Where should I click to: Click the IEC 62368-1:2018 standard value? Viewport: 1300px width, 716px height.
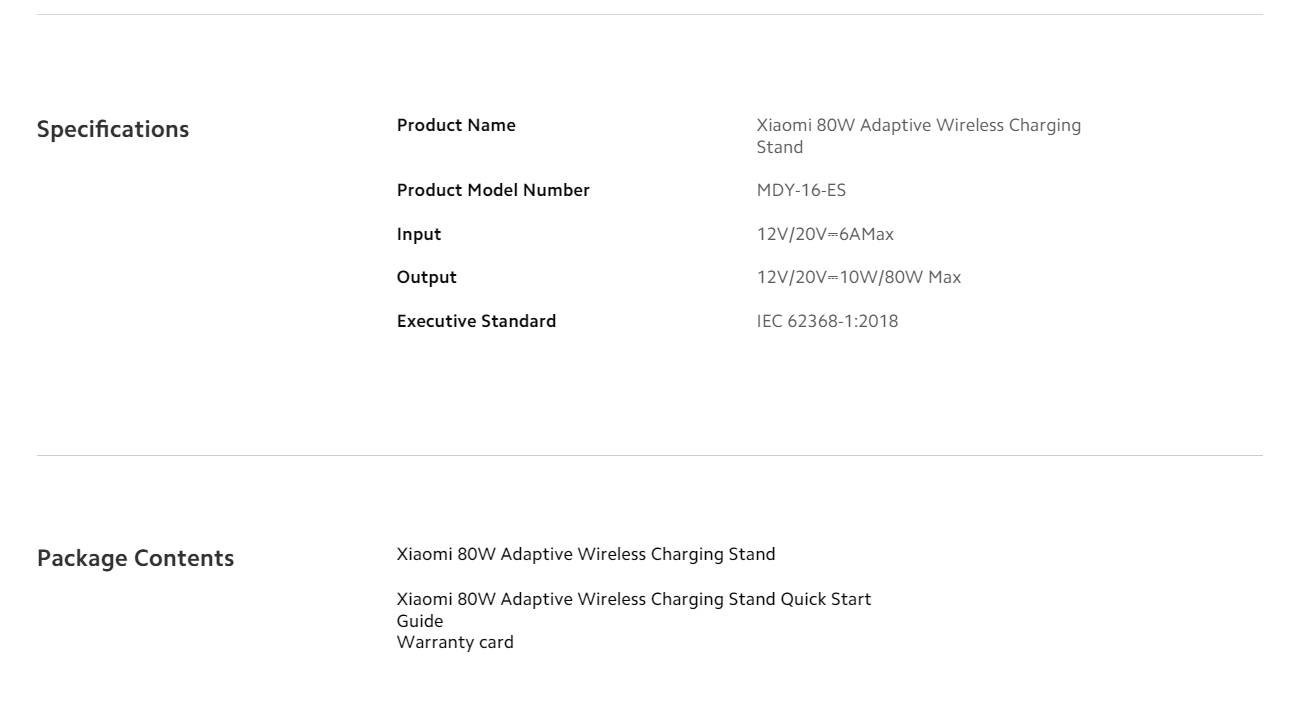pos(827,321)
